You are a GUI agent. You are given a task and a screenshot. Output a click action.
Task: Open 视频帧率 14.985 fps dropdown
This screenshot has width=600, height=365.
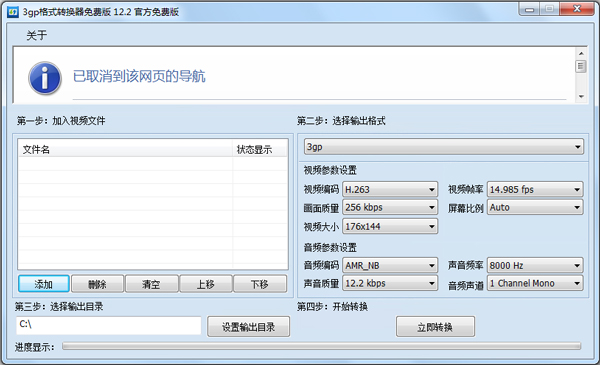[535, 189]
